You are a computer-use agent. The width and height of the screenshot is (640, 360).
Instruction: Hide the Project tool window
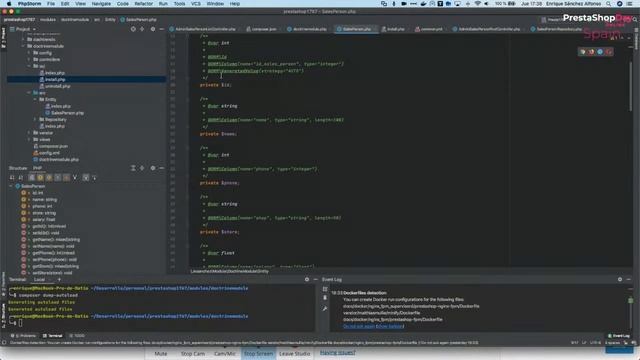pyautogui.click(x=162, y=29)
